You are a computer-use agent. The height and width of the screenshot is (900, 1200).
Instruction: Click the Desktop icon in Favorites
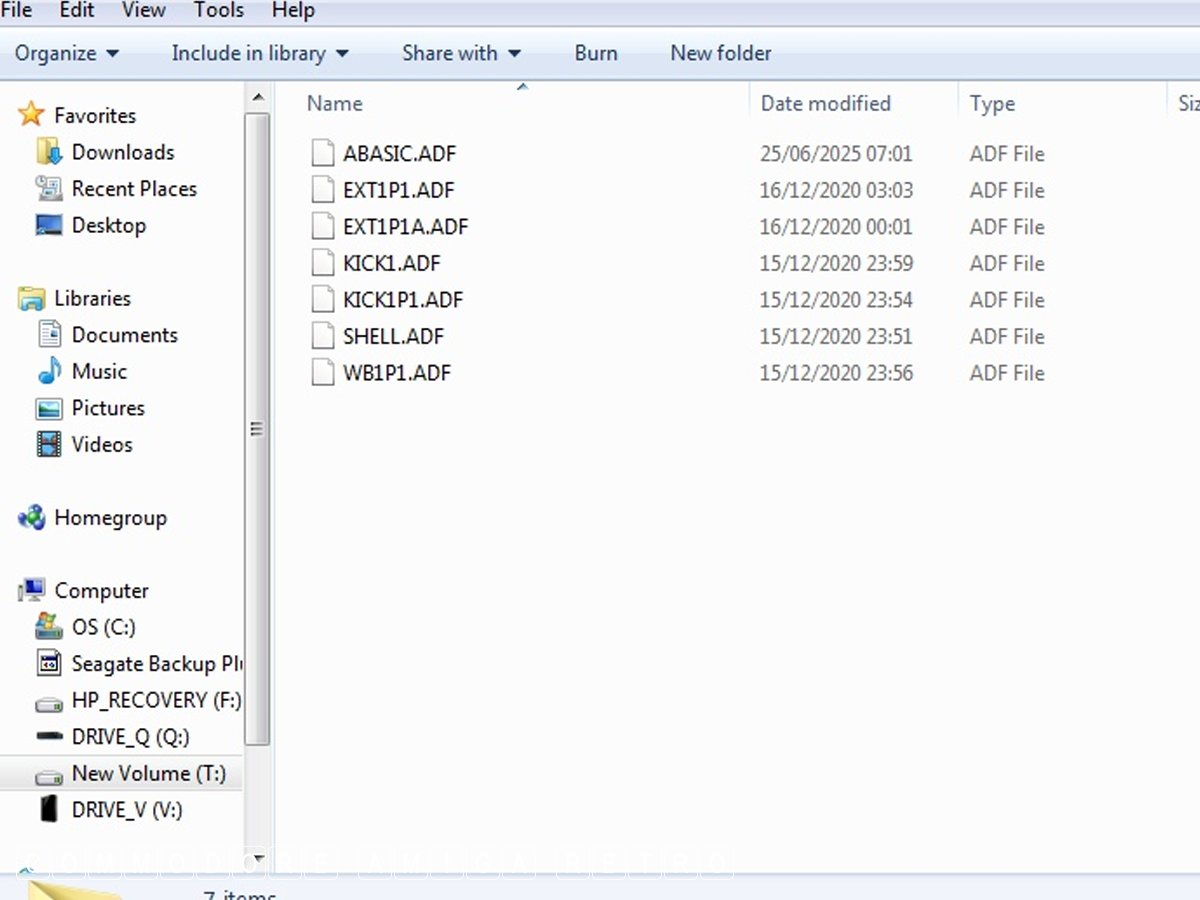point(49,225)
